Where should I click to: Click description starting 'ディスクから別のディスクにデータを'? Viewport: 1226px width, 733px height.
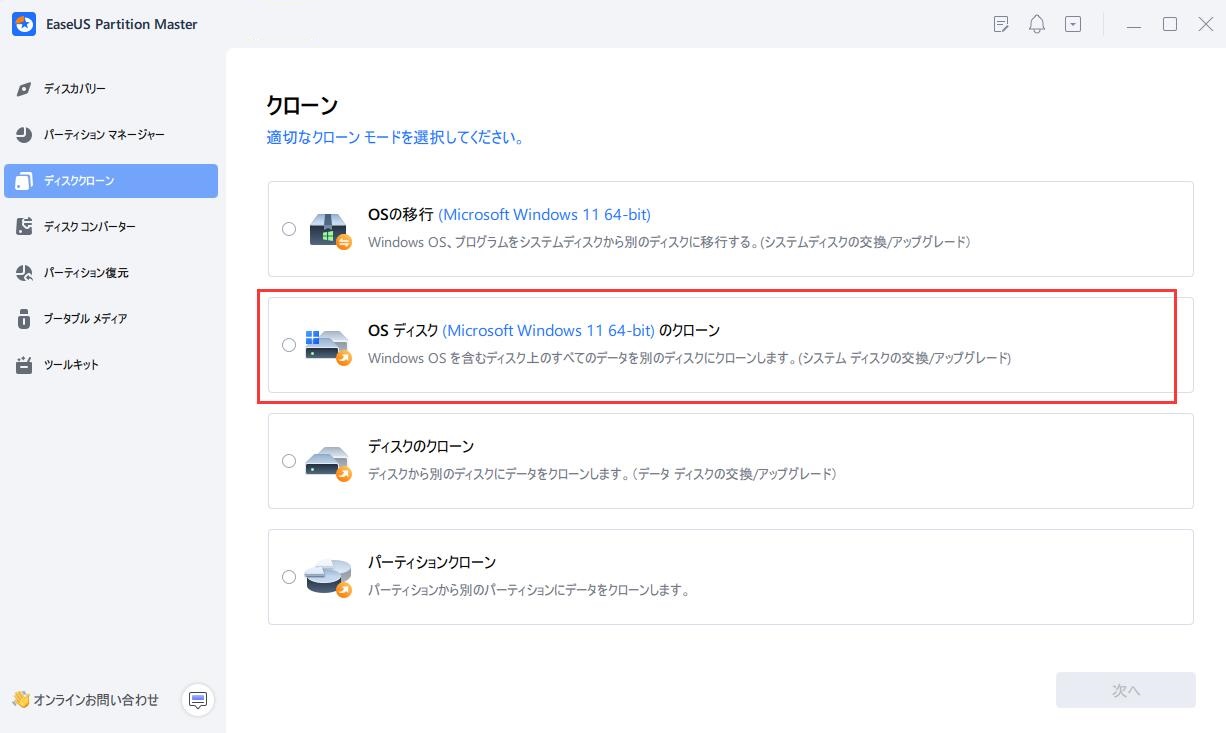click(x=602, y=474)
